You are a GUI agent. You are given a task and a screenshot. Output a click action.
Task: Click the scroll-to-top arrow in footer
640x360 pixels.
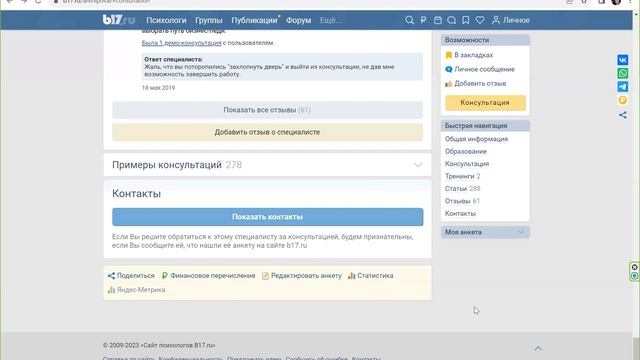tap(538, 348)
